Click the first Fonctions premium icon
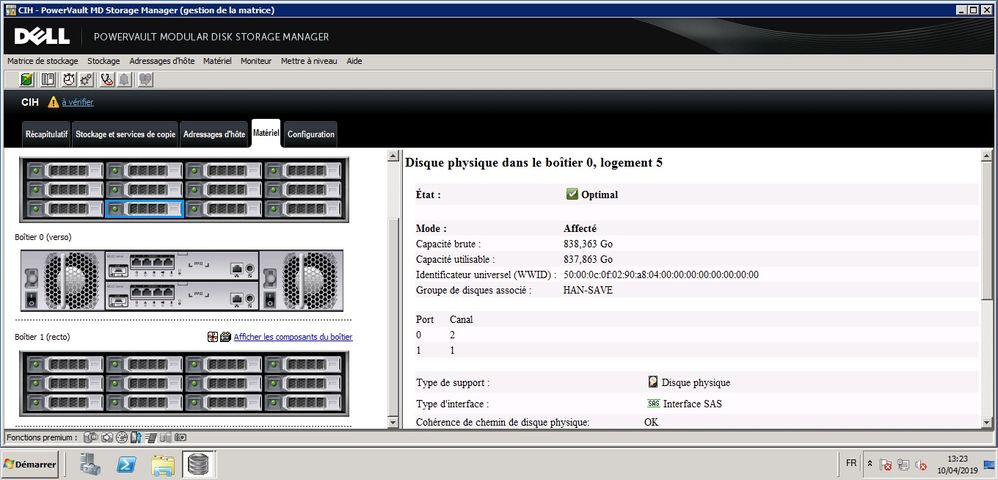The image size is (998, 480). [90, 437]
